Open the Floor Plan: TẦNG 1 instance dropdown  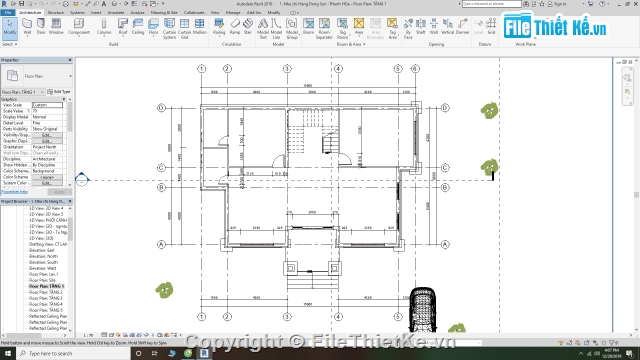pyautogui.click(x=23, y=92)
